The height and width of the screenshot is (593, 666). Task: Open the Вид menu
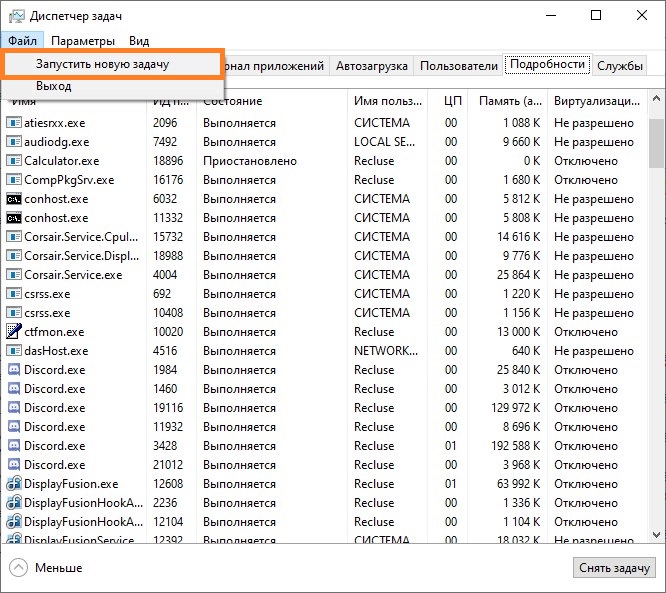[139, 41]
